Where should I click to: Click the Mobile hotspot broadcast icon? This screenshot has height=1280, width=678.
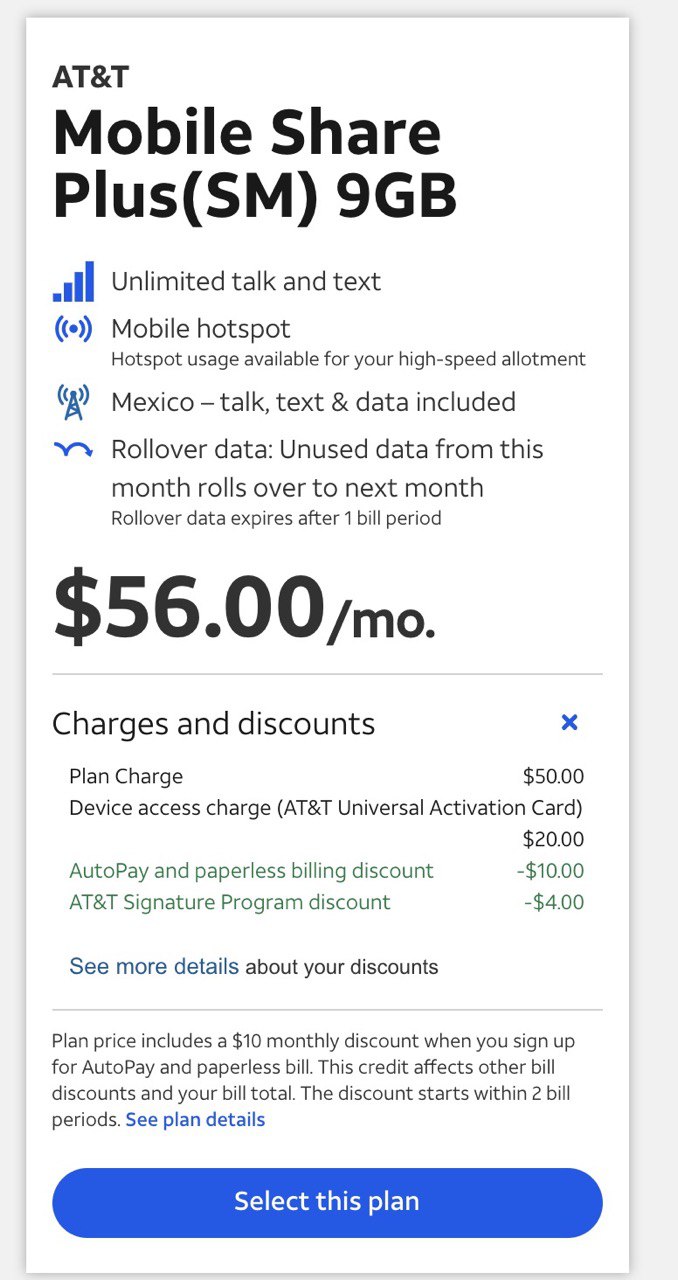(73, 329)
